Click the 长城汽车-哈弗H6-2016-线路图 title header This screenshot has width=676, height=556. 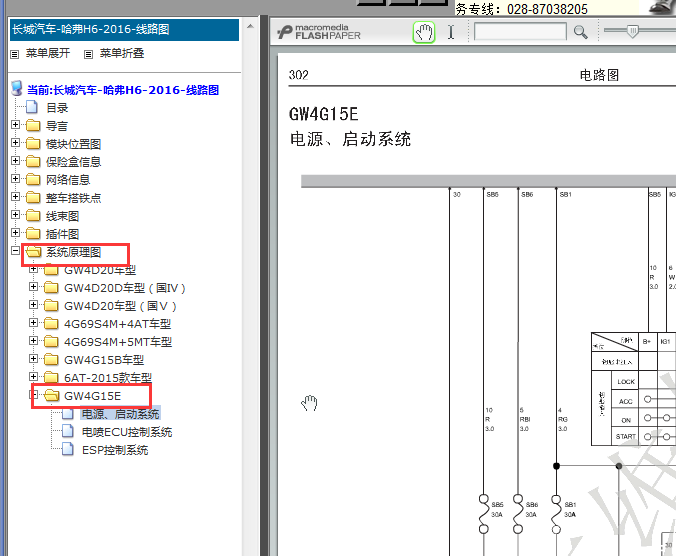tap(124, 30)
